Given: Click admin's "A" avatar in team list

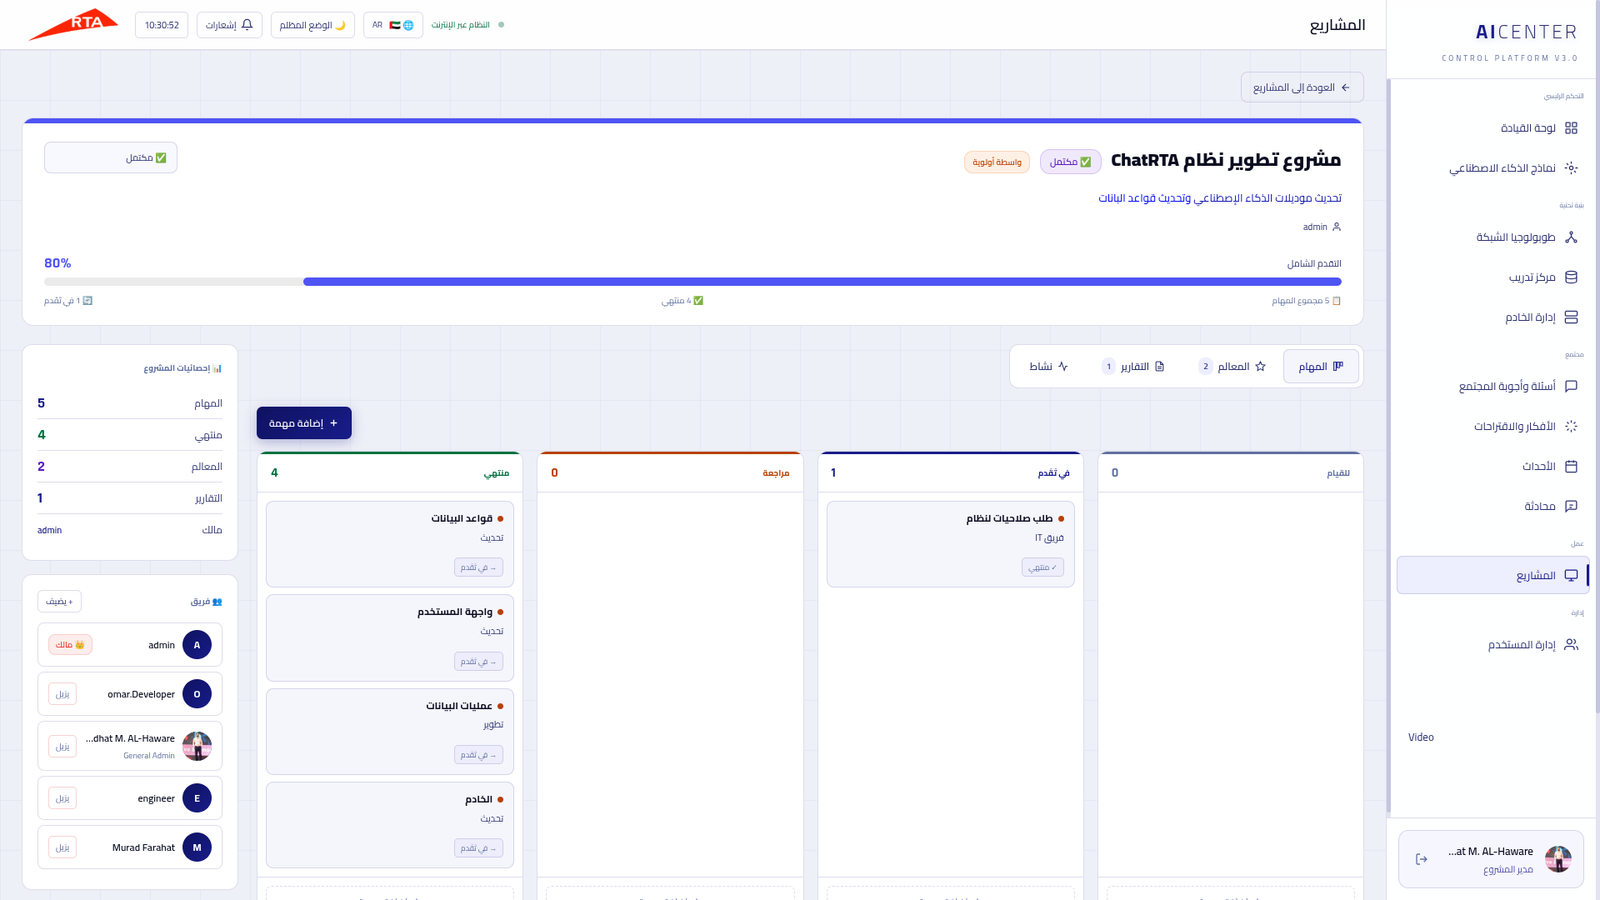Looking at the screenshot, I should (x=197, y=645).
